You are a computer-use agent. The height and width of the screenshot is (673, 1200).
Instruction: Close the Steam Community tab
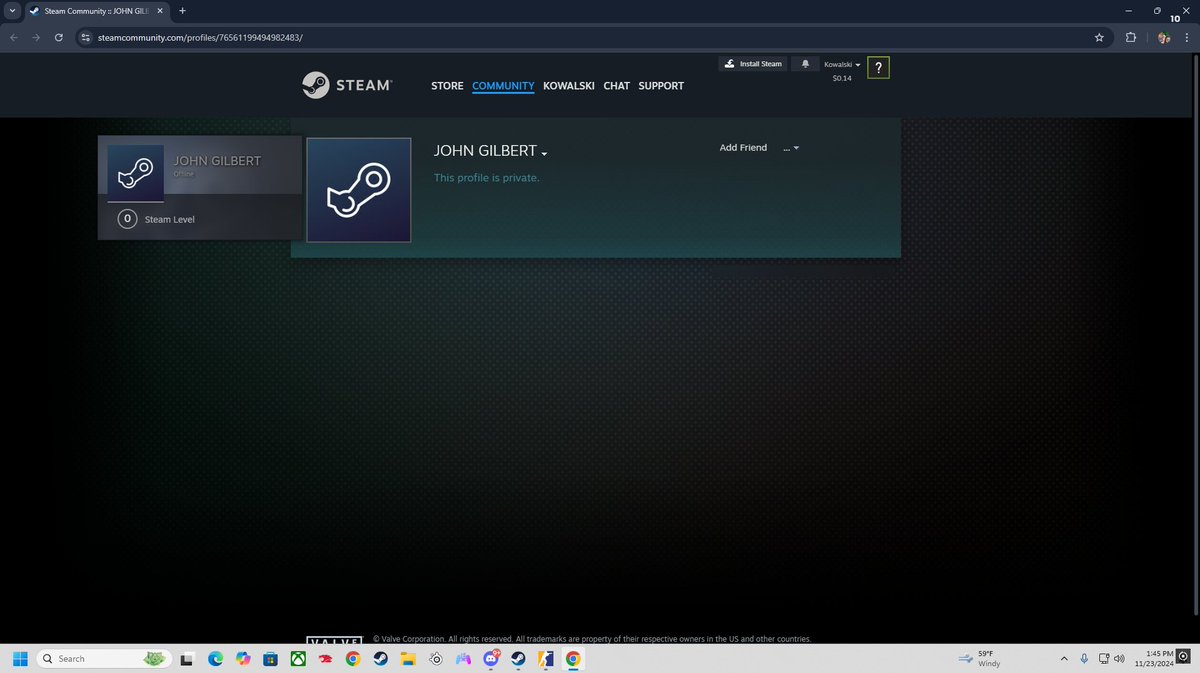coord(161,10)
